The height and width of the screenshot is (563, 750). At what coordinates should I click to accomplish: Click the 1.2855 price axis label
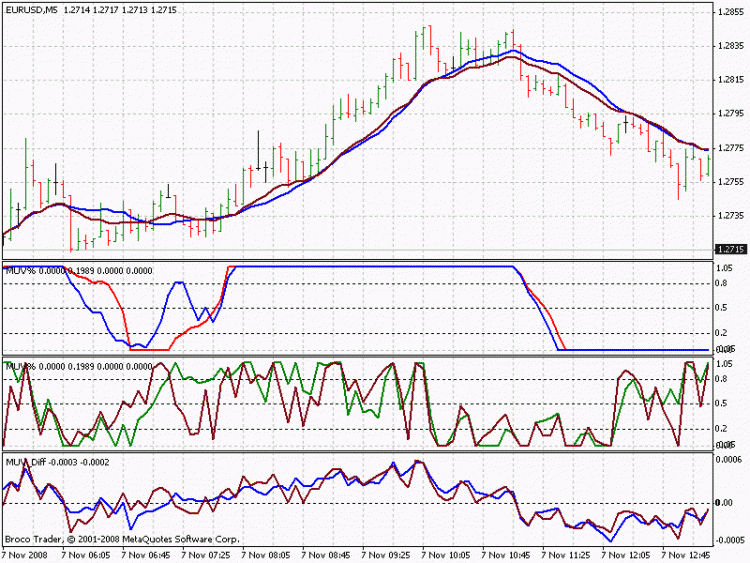731,12
